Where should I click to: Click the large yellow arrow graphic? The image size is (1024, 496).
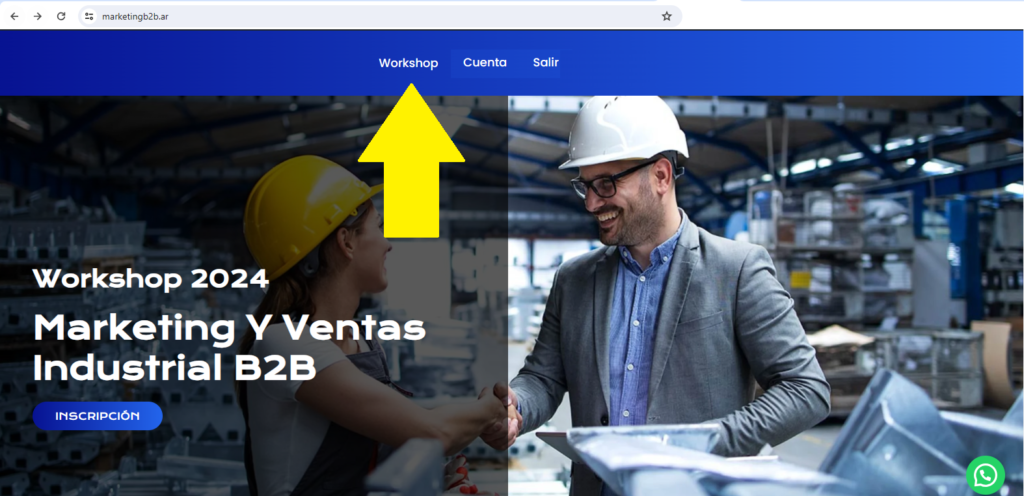[x=411, y=161]
